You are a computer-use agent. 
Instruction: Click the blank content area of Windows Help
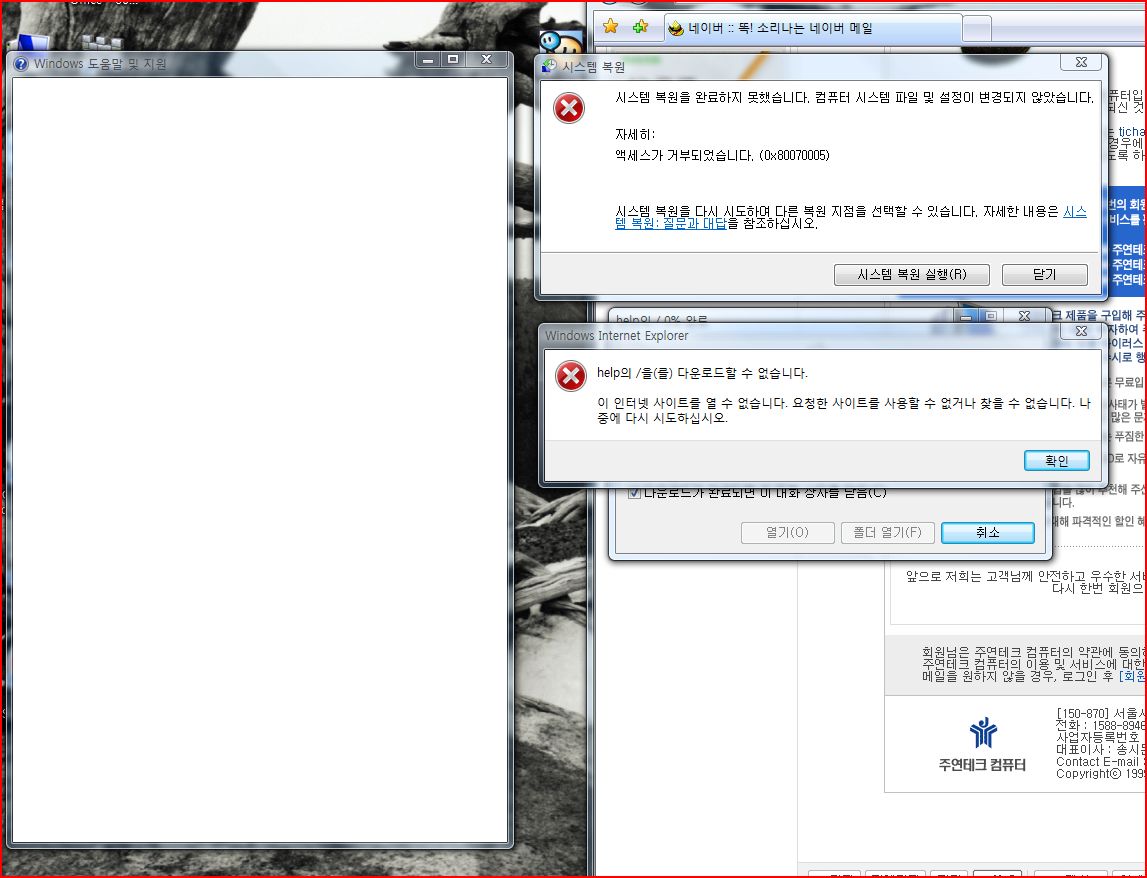pos(260,459)
